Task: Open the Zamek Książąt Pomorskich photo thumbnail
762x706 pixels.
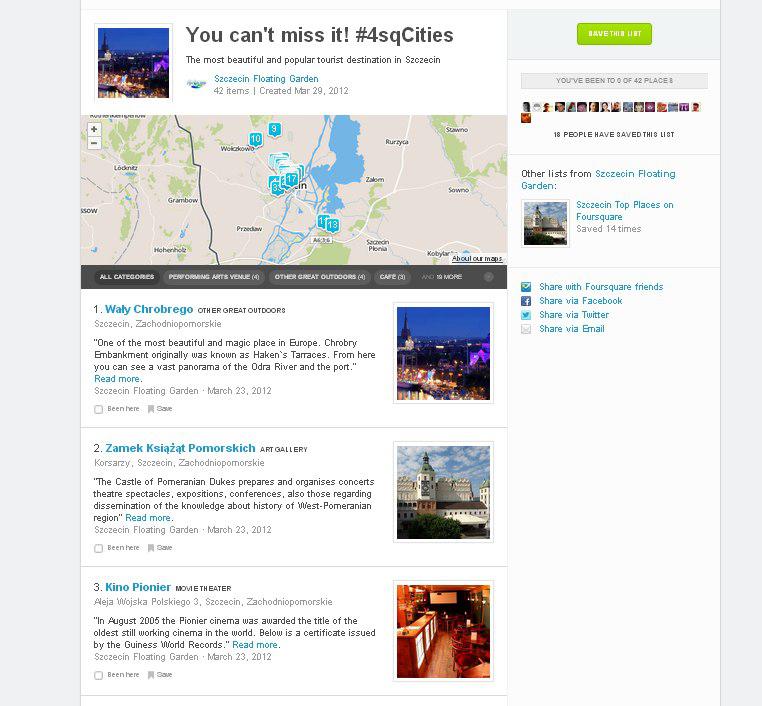Action: point(443,492)
